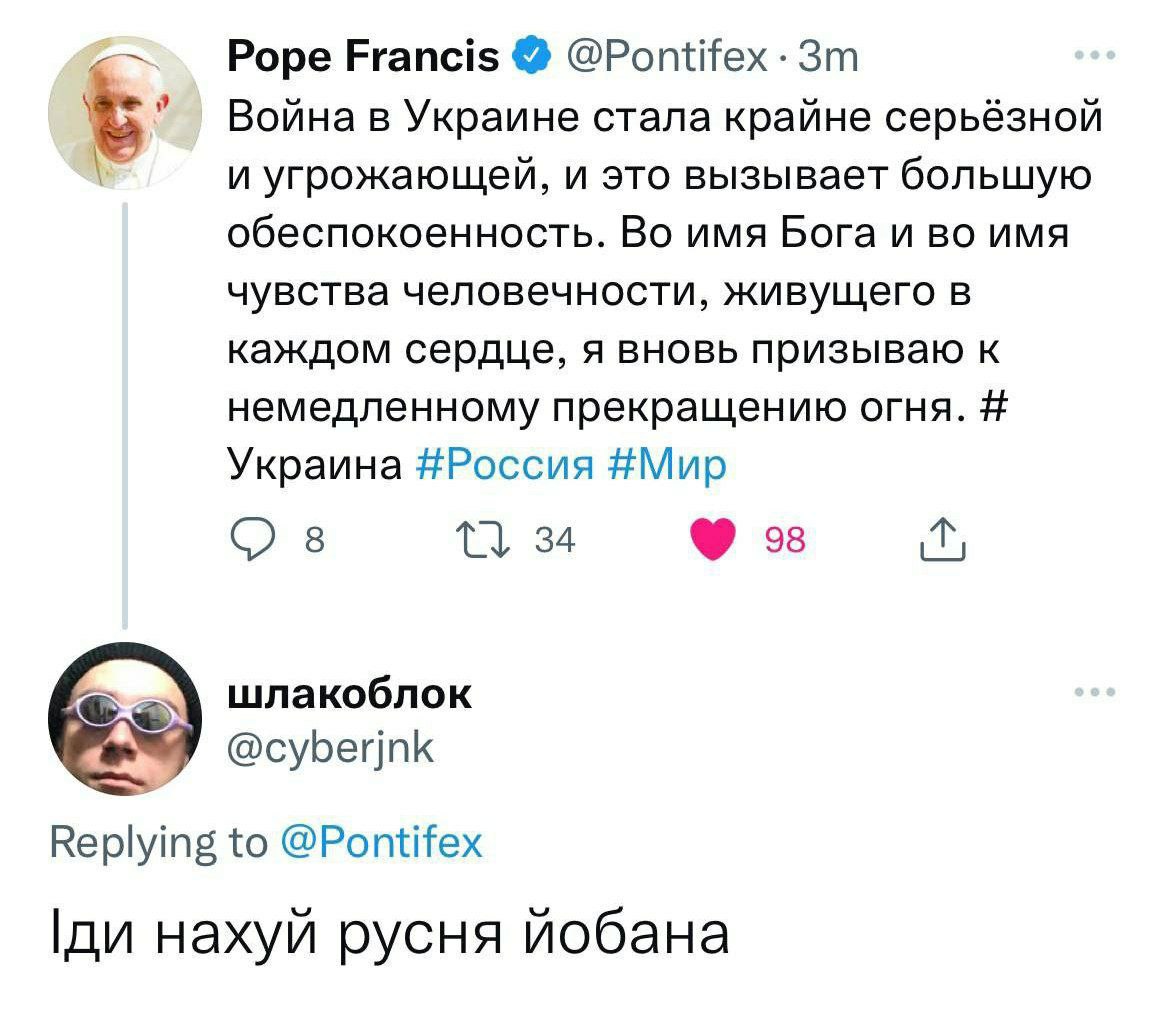Unlike the tweet via pink heart icon
Screen dimensions: 1170x1027
713,540
